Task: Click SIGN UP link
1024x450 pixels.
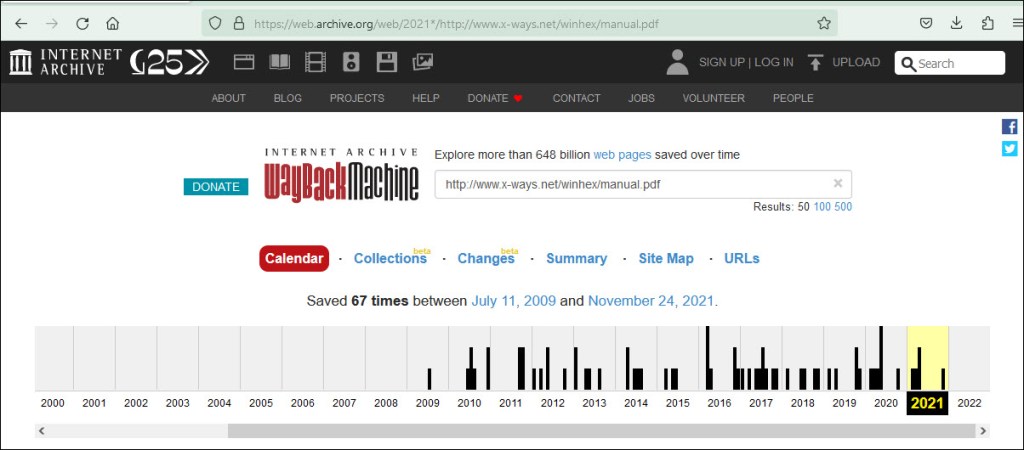Action: coord(722,62)
